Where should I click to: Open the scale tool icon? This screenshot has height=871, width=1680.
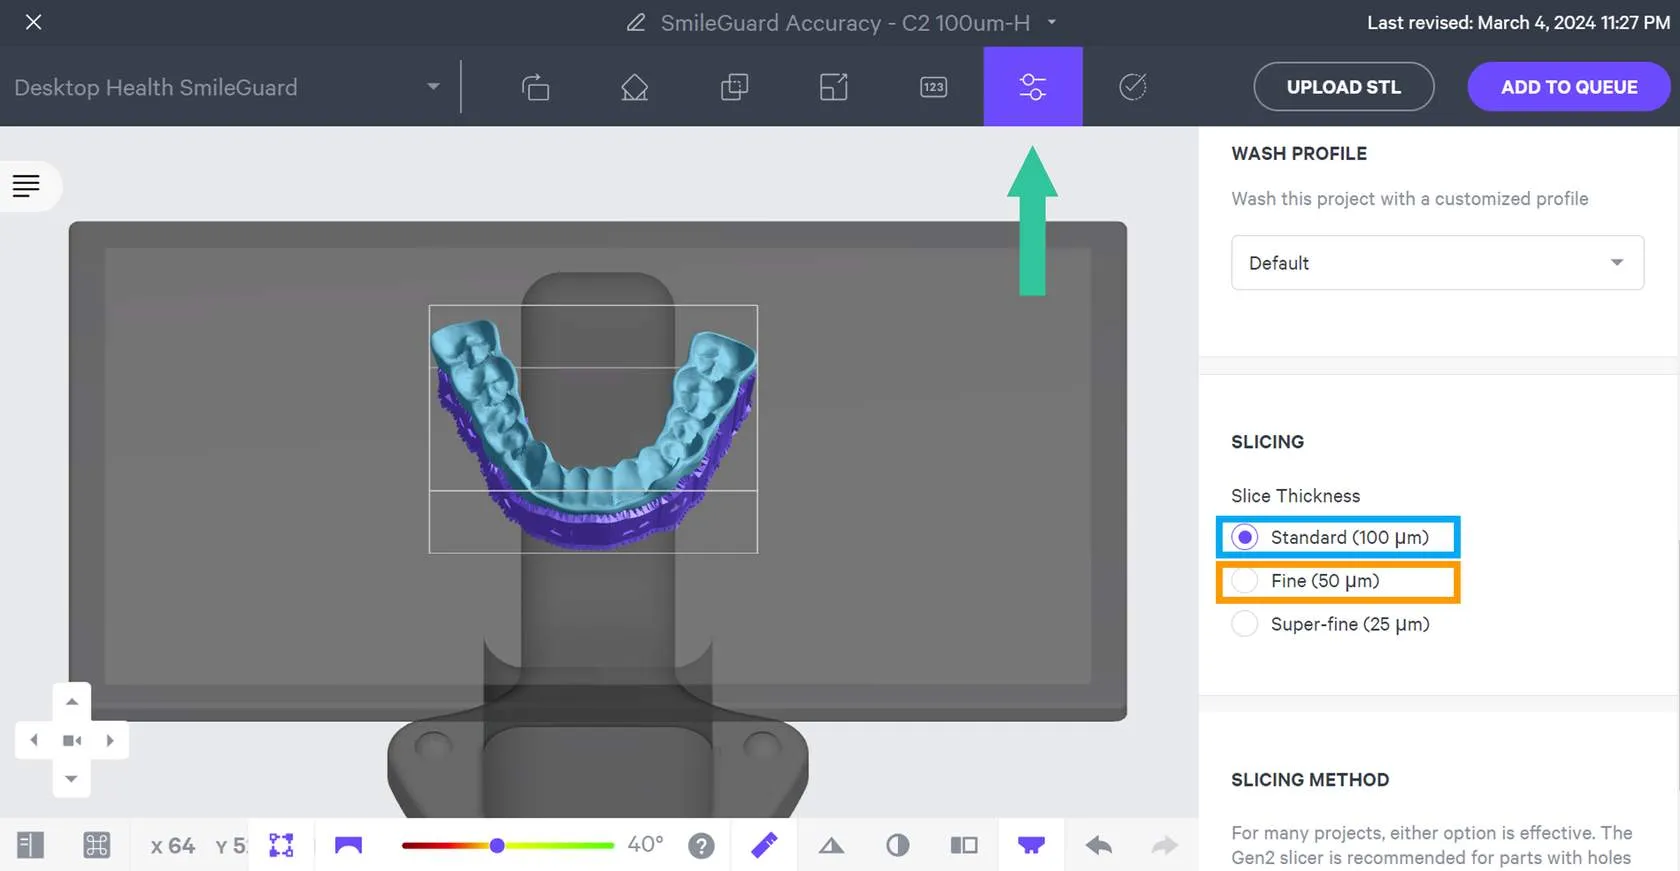point(833,87)
